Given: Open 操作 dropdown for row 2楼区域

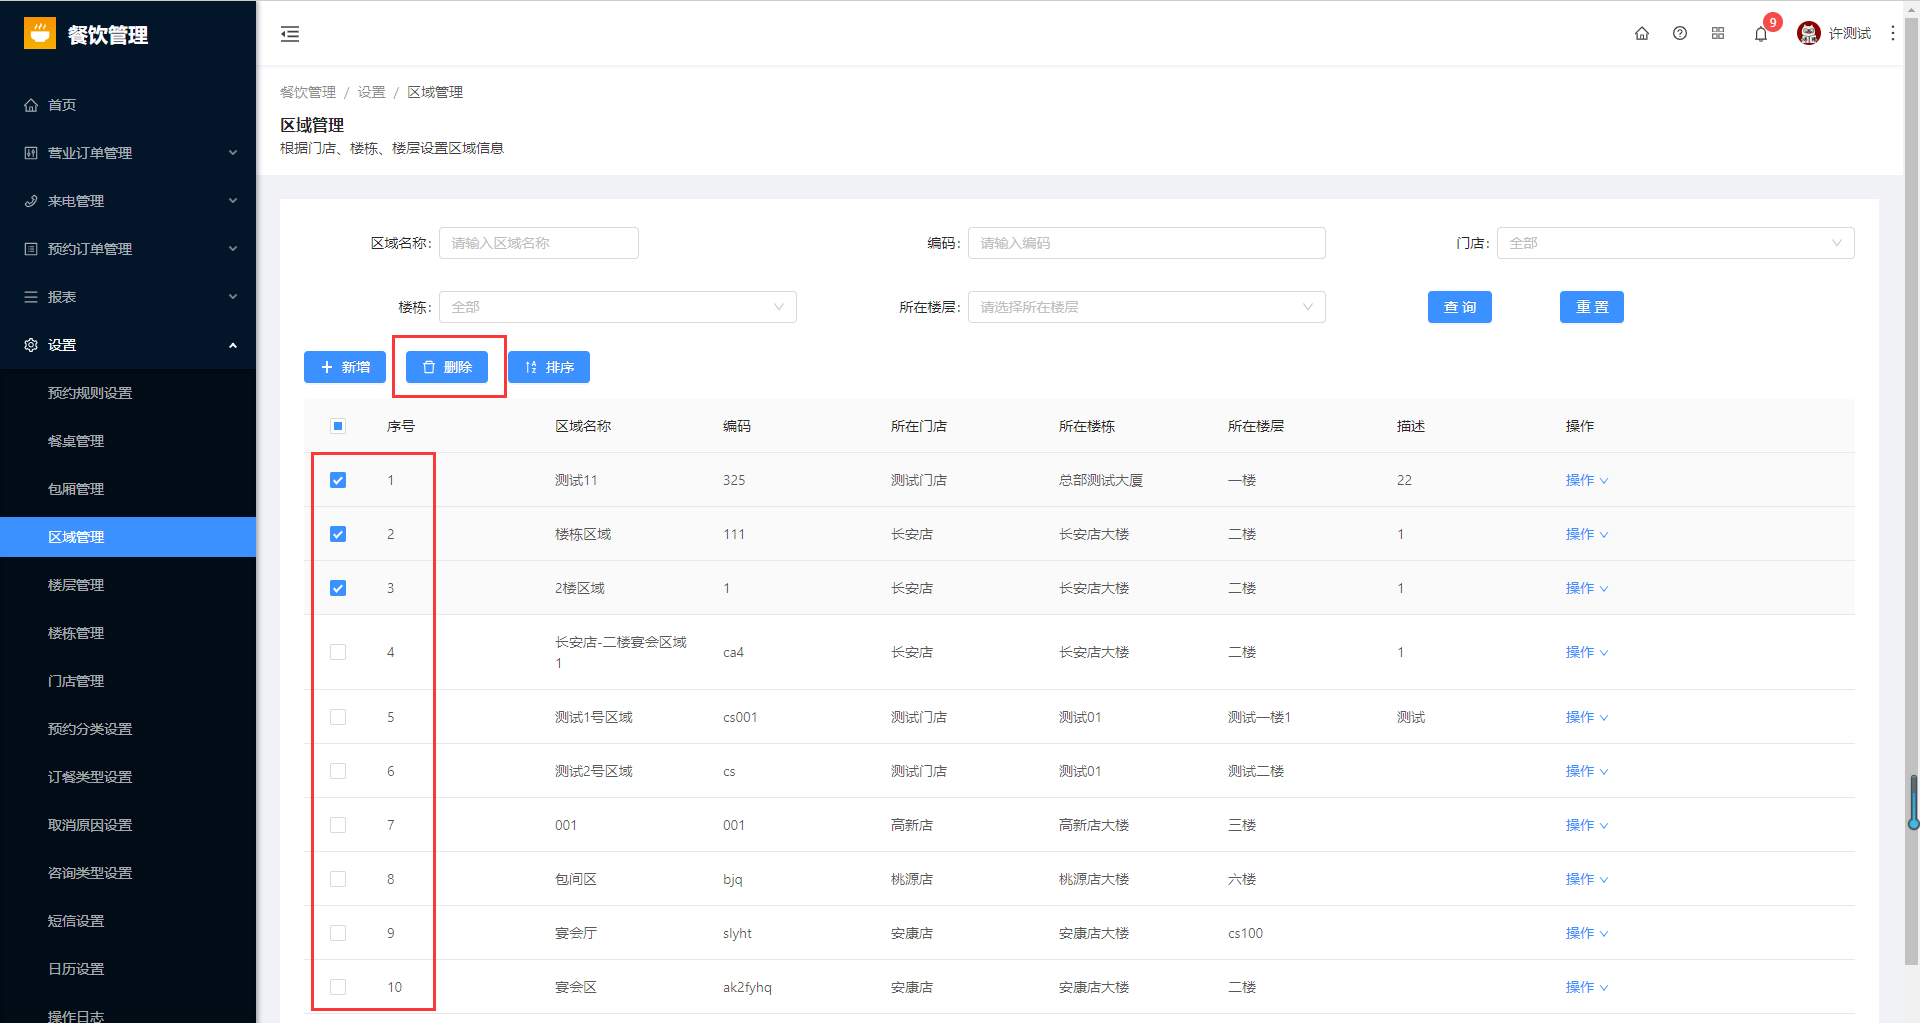Looking at the screenshot, I should (x=1587, y=588).
